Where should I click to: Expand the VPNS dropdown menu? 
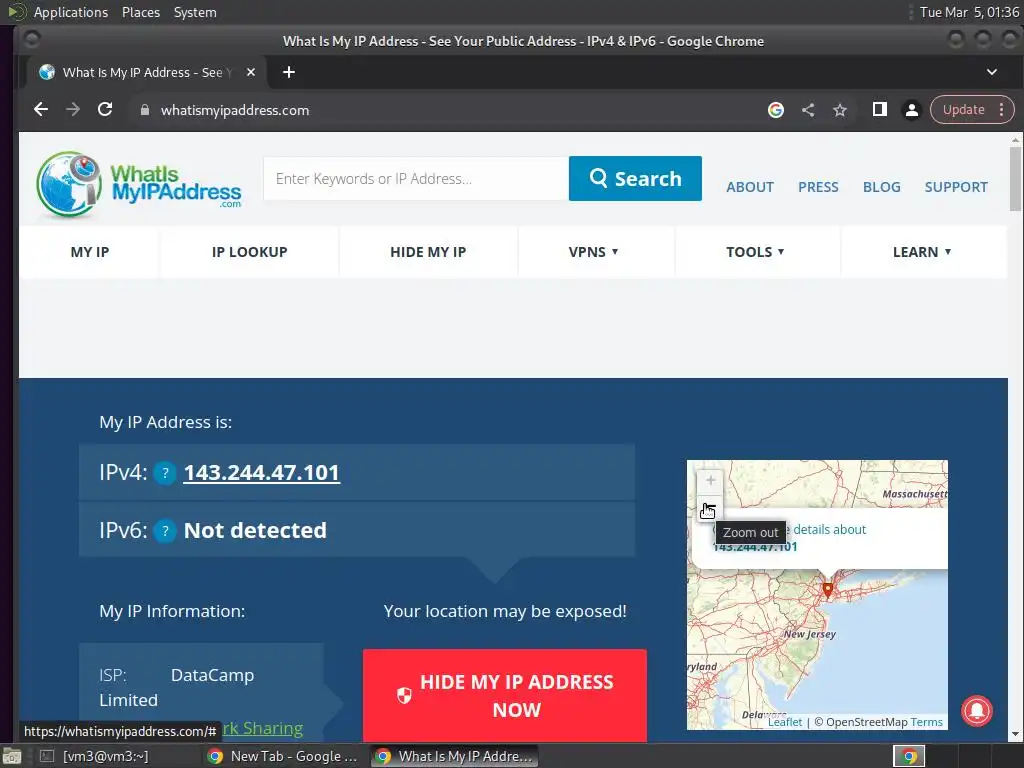(x=593, y=252)
